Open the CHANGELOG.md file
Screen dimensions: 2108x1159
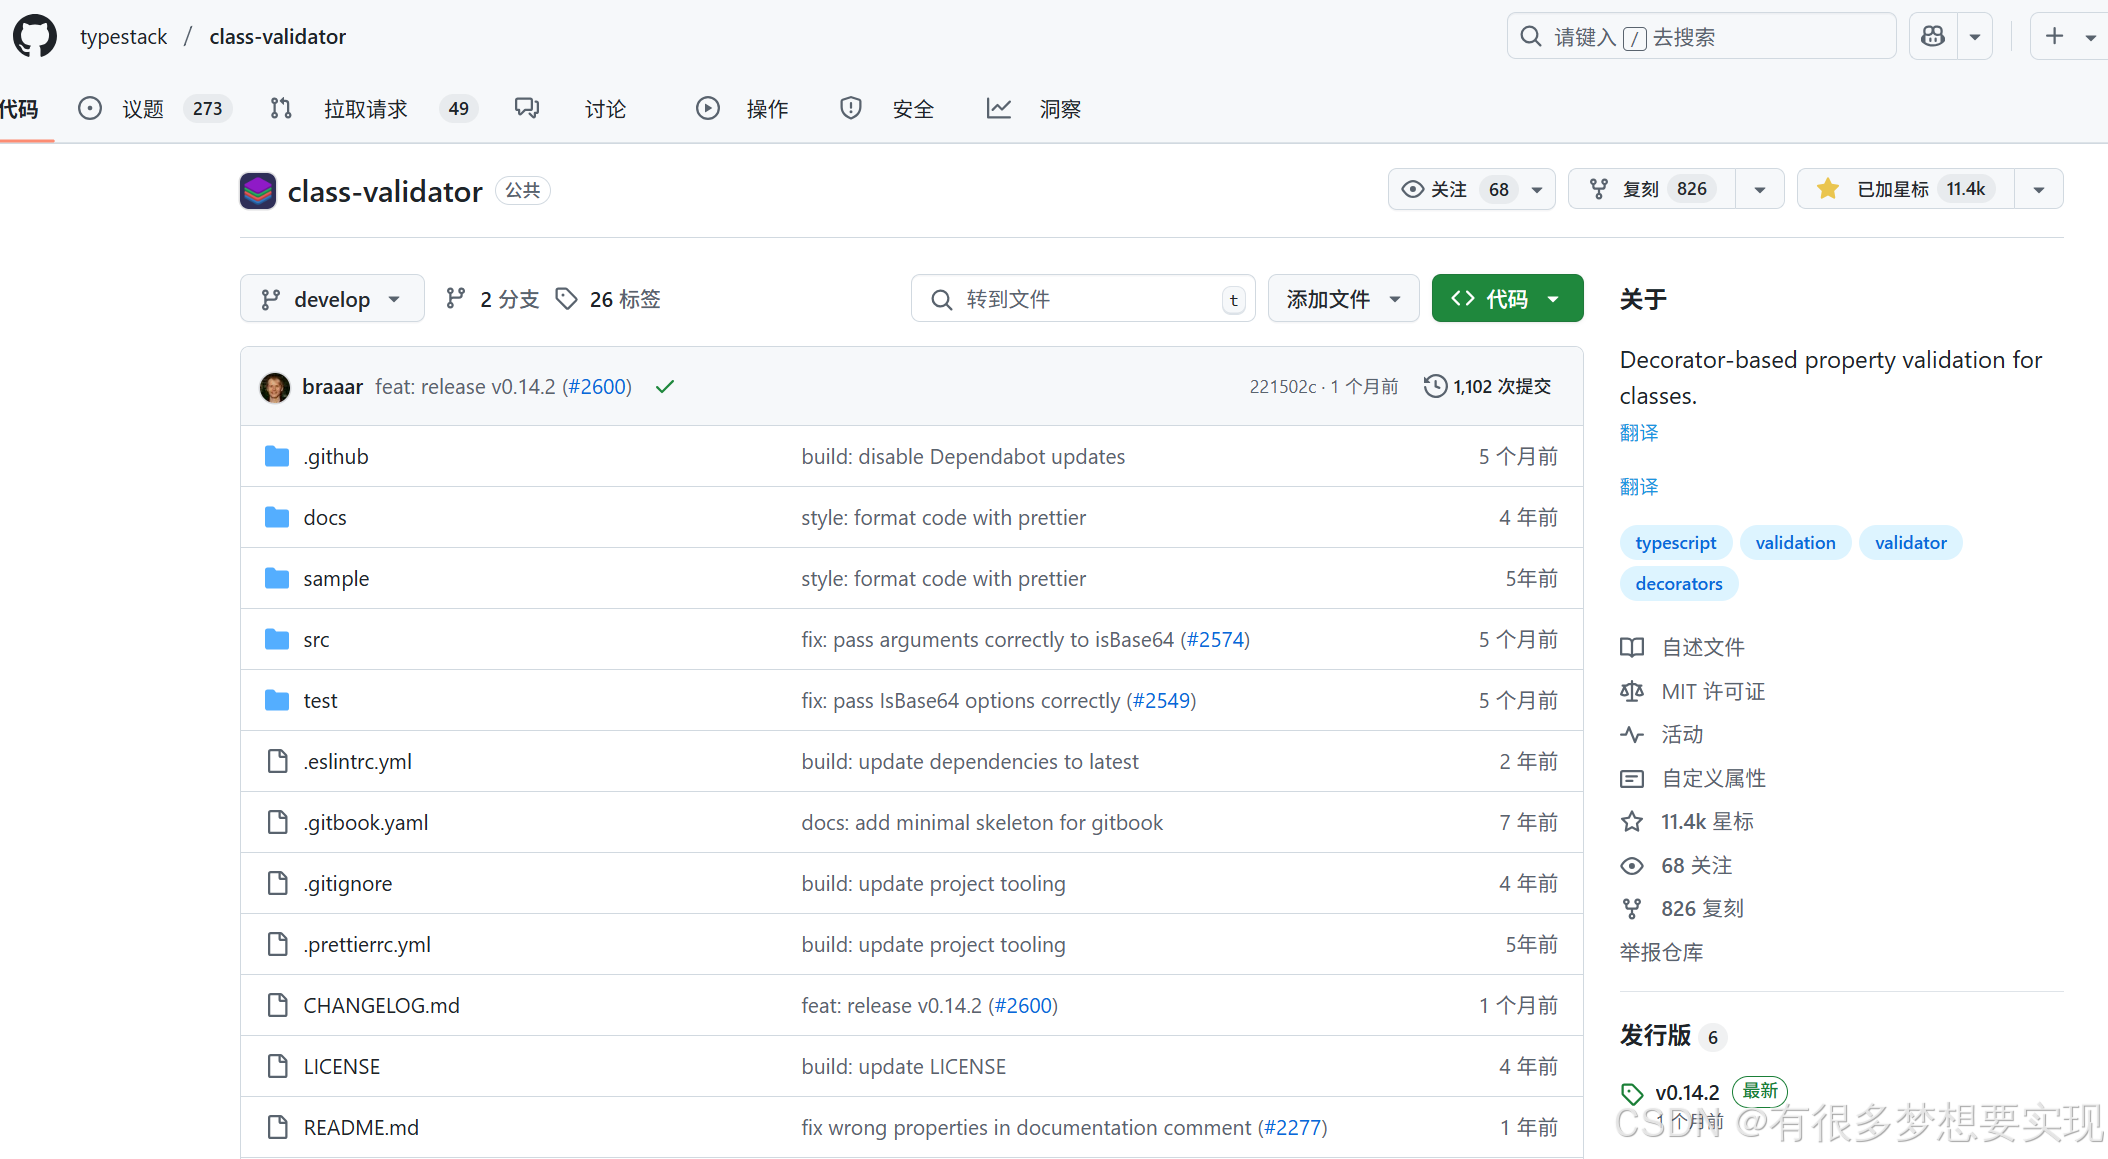[x=381, y=1006]
